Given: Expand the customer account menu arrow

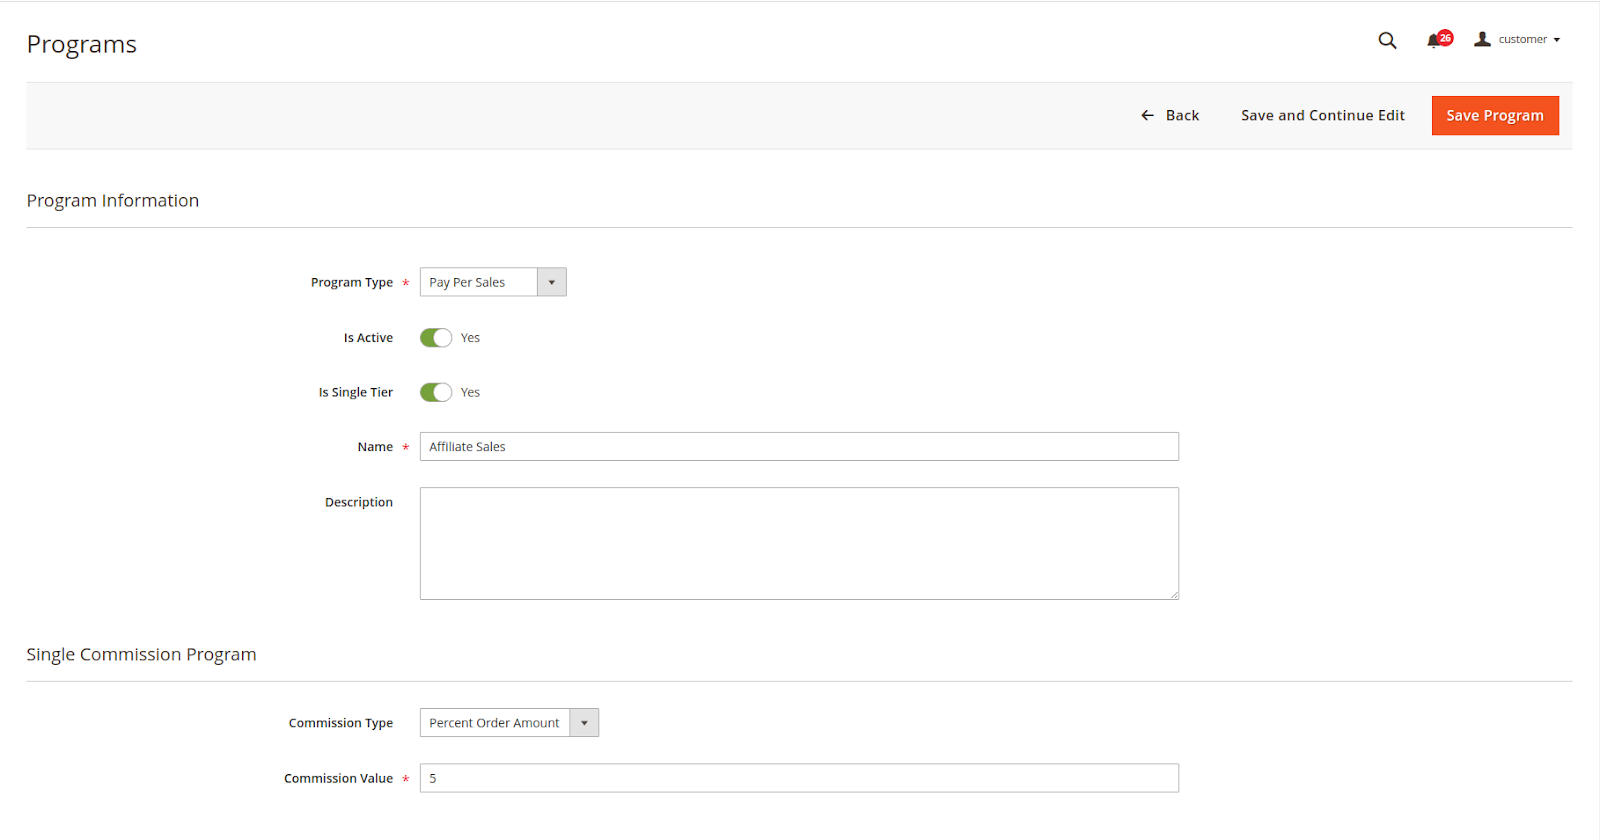Looking at the screenshot, I should 1557,40.
